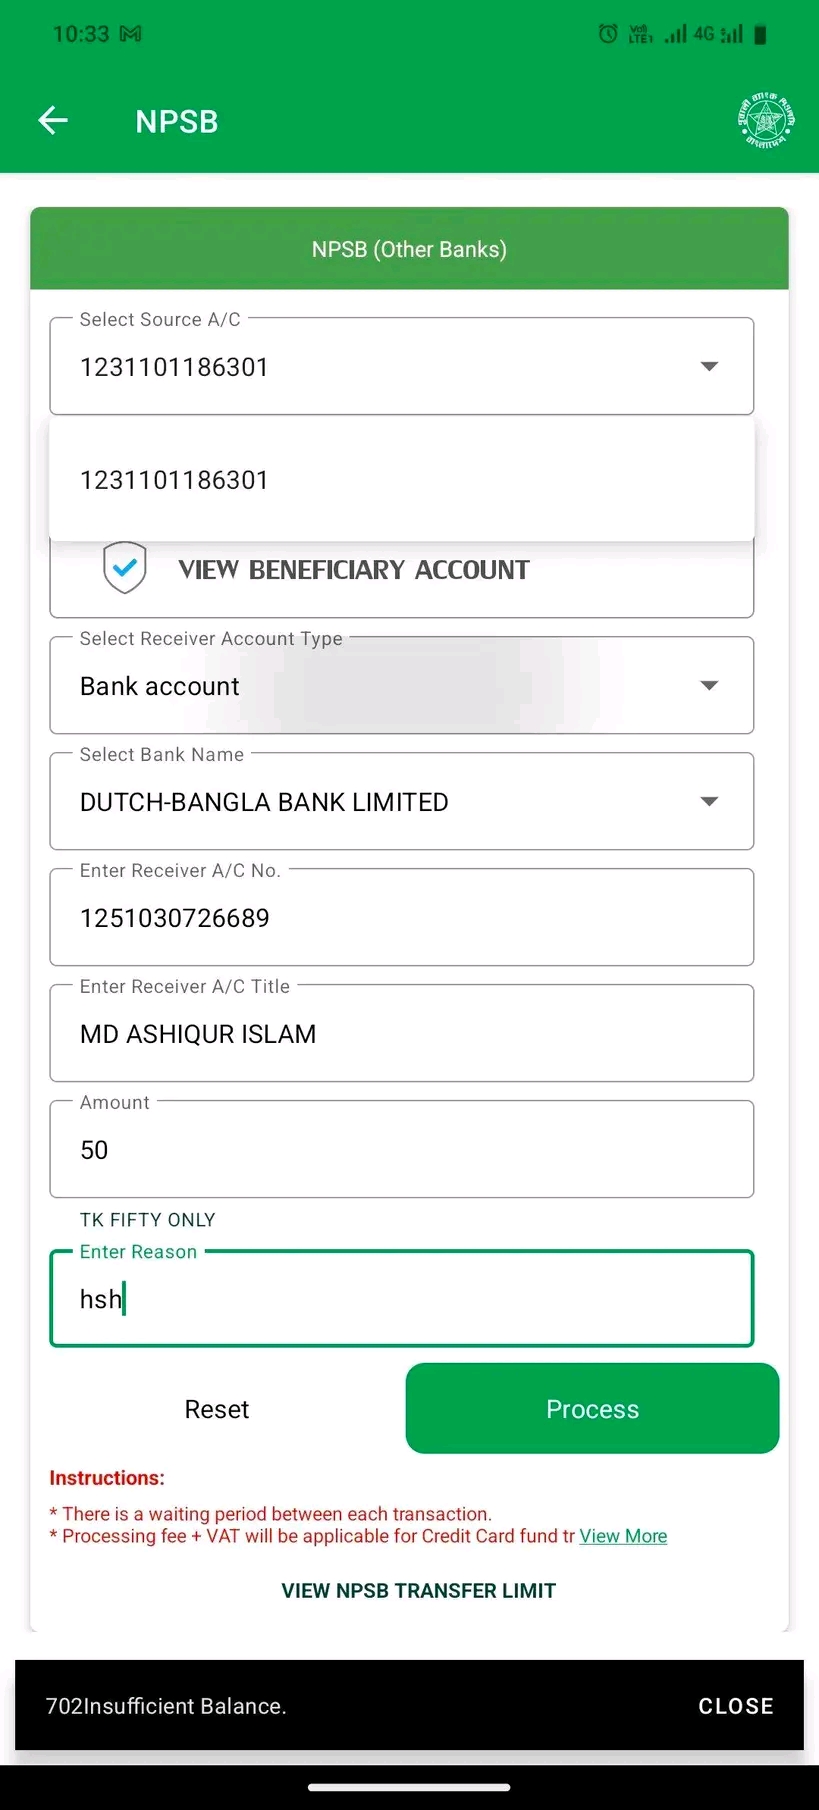
Task: Click the Amount input field
Action: [402, 1149]
